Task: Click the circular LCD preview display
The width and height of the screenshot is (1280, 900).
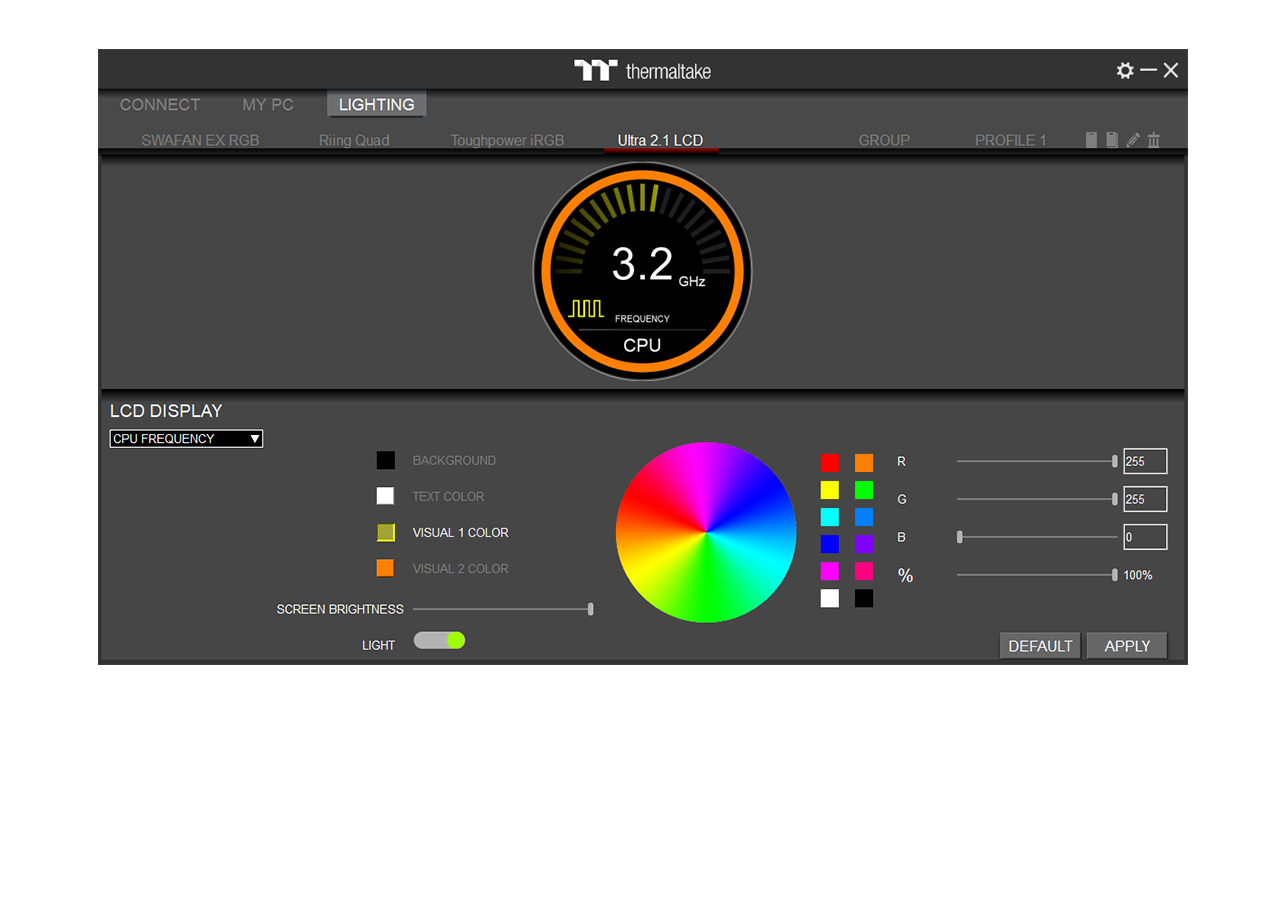Action: [642, 271]
